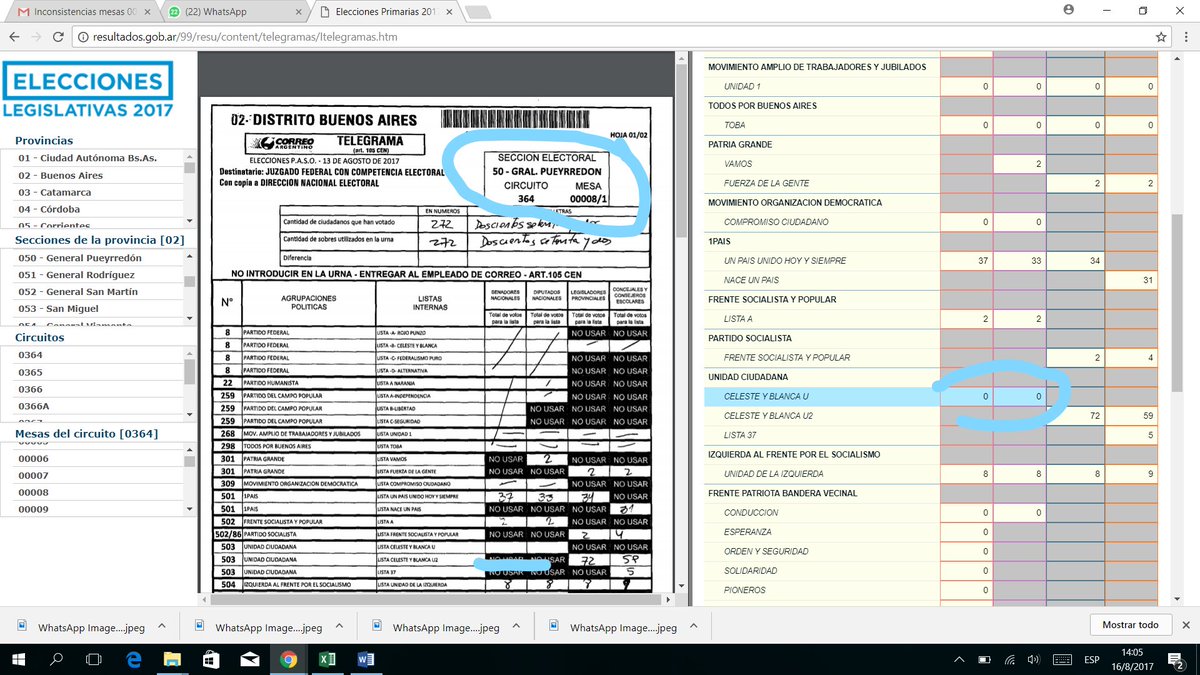Click the value 72 in the results table
The width and height of the screenshot is (1200, 675).
[x=1094, y=416]
